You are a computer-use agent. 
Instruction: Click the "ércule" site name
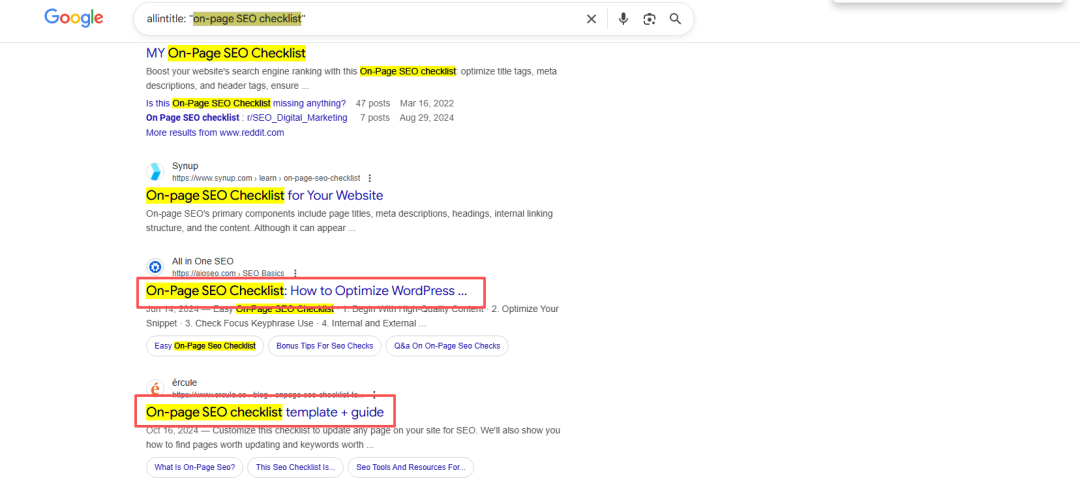click(185, 383)
